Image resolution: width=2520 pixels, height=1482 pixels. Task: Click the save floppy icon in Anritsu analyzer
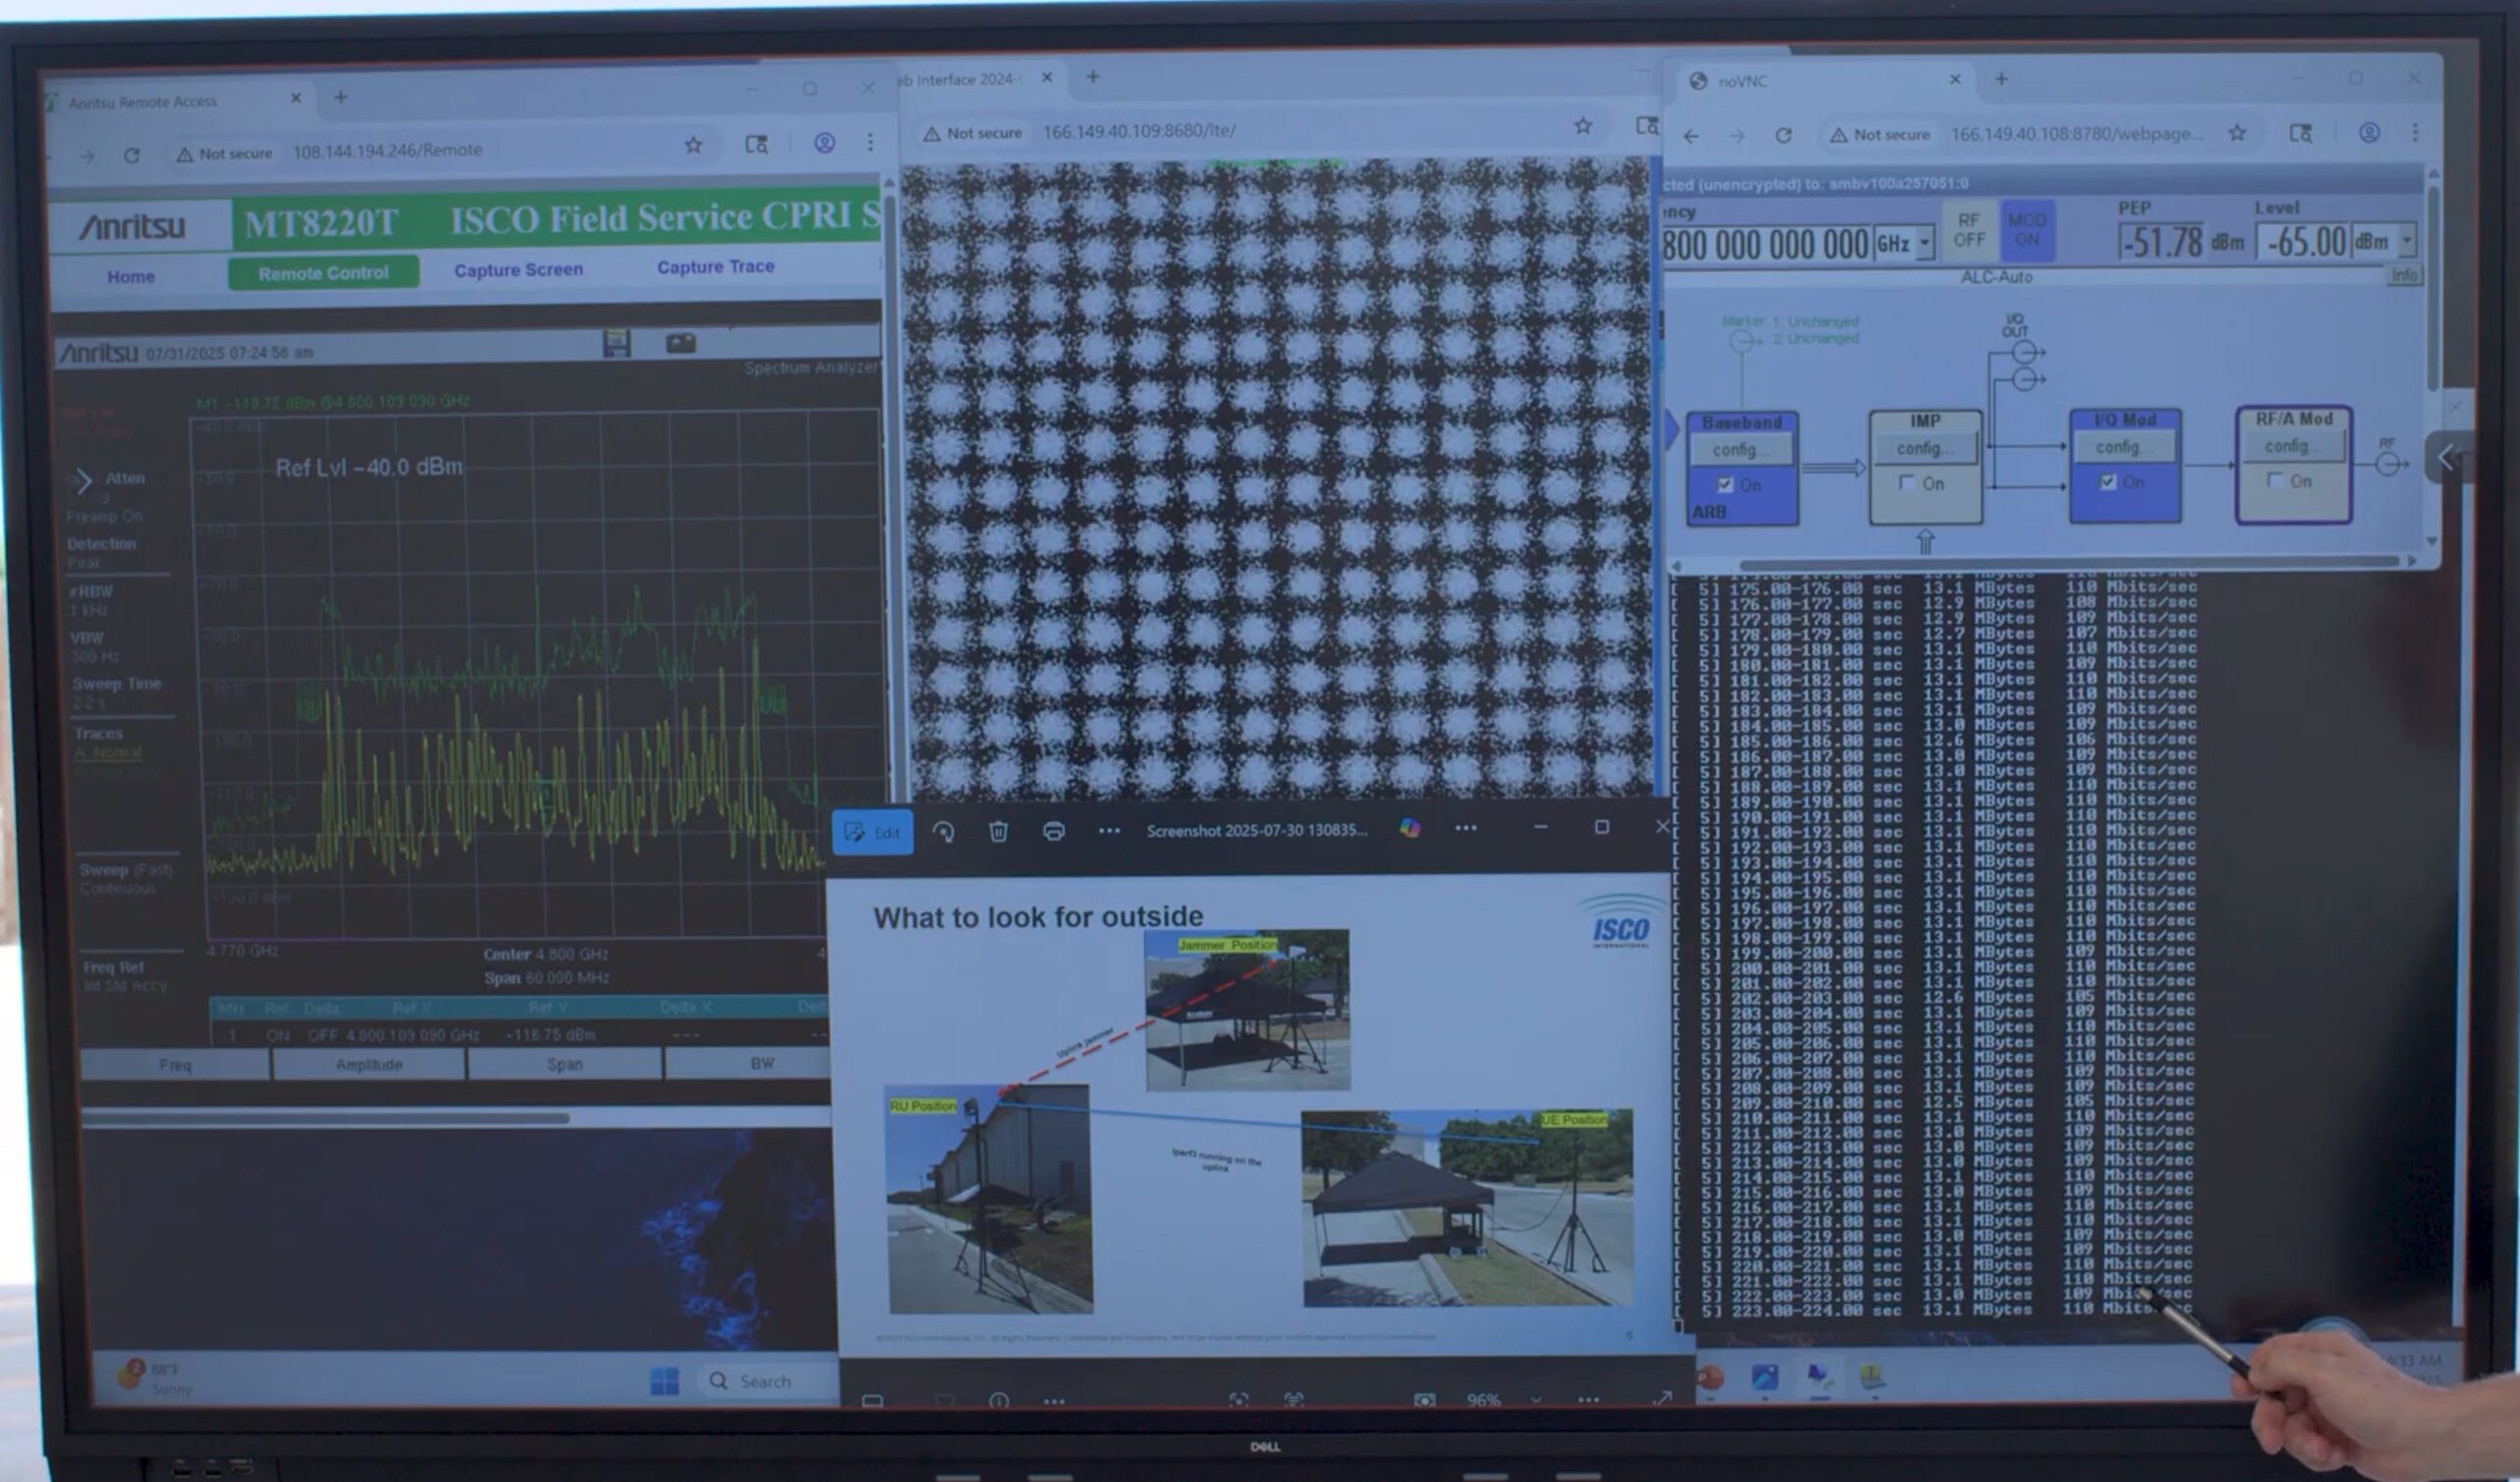tap(617, 343)
